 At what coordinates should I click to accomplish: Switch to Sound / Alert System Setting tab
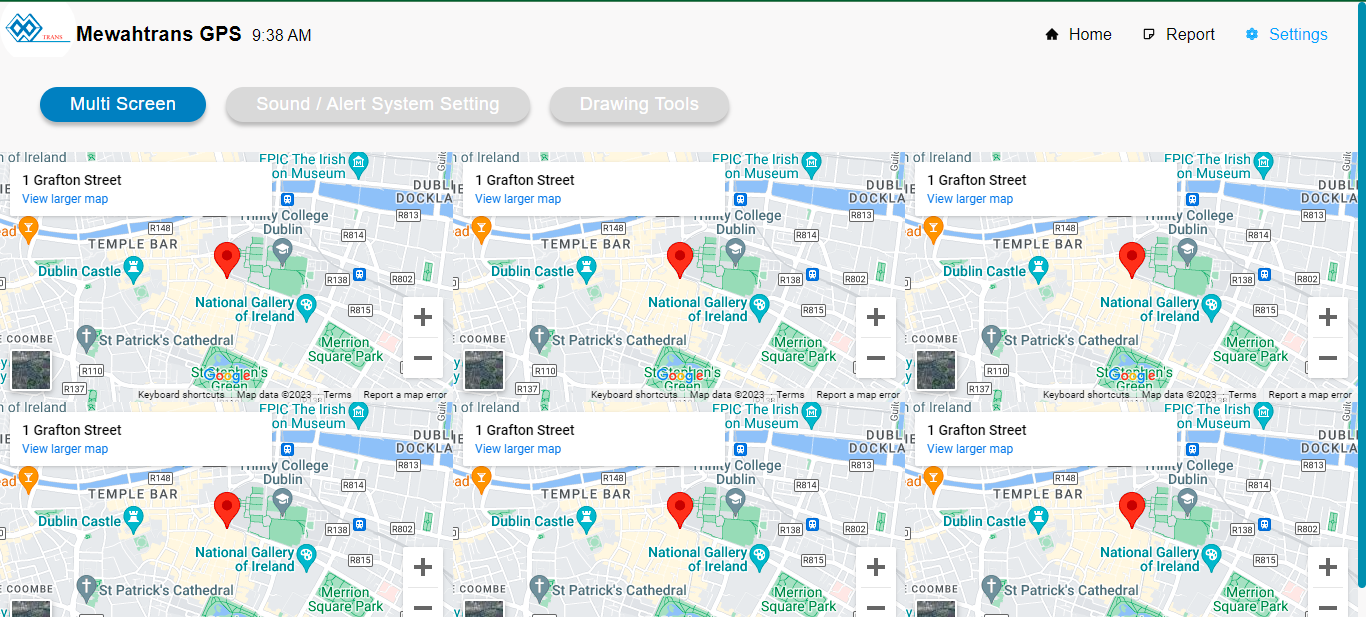tap(378, 104)
